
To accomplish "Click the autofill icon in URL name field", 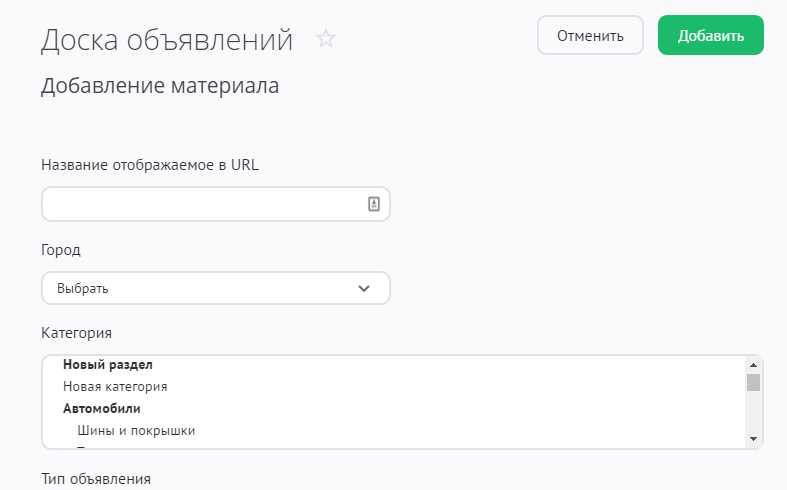I will [373, 204].
